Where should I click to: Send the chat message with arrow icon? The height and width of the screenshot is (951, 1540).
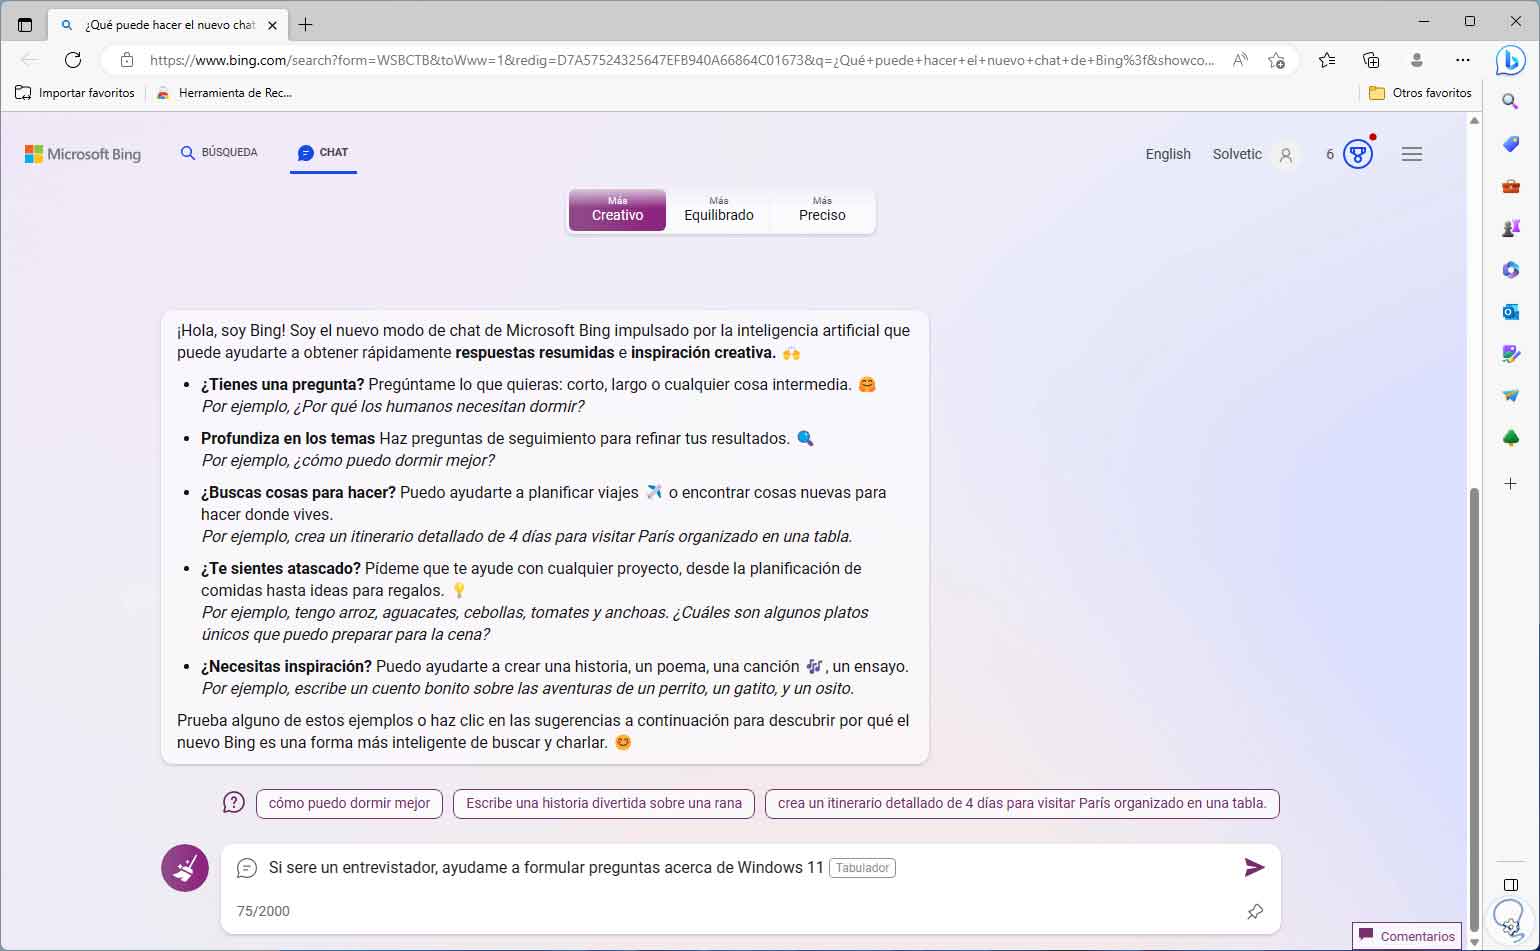1254,867
